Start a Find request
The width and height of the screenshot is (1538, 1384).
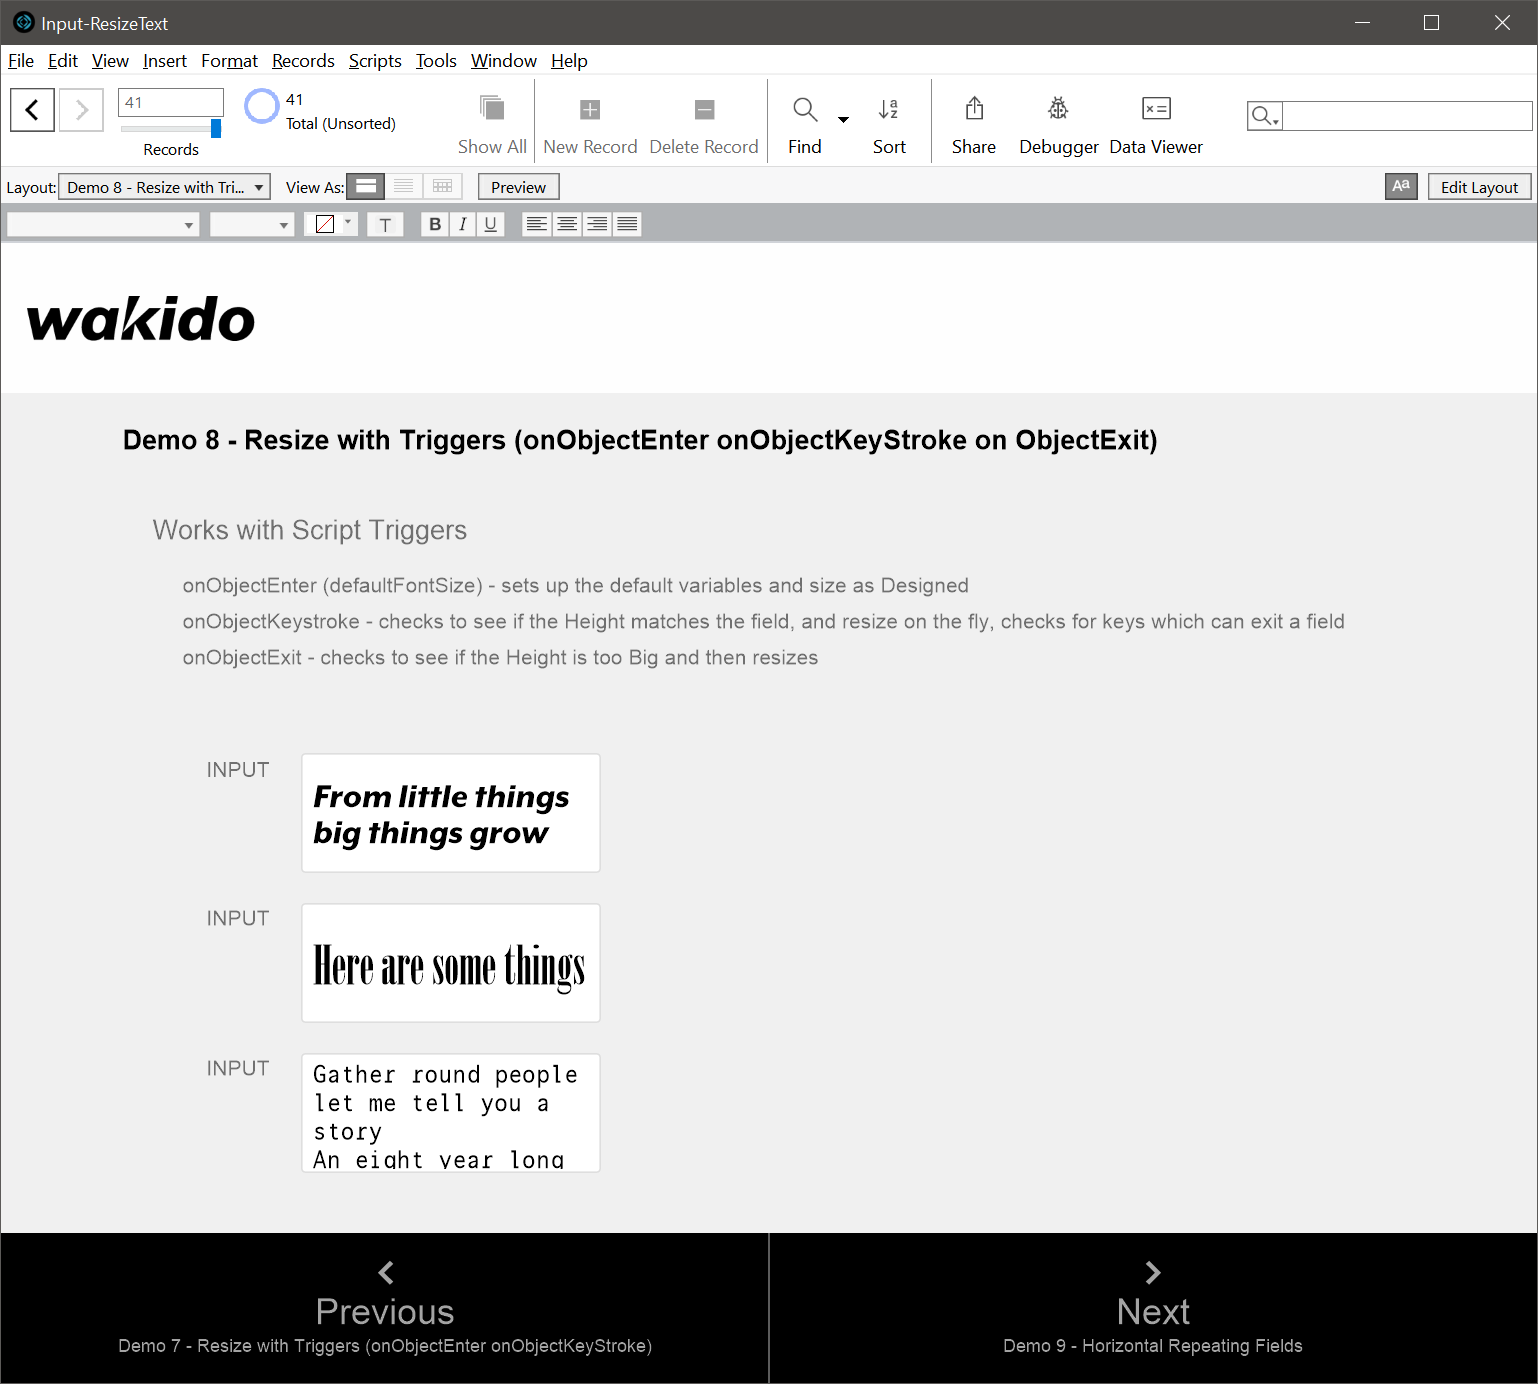tap(805, 110)
